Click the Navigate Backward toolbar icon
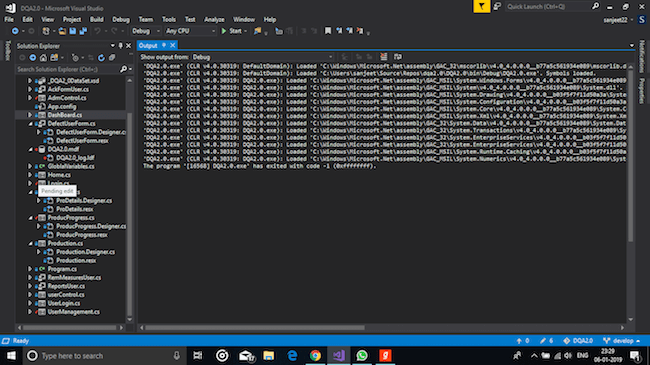 pyautogui.click(x=15, y=31)
